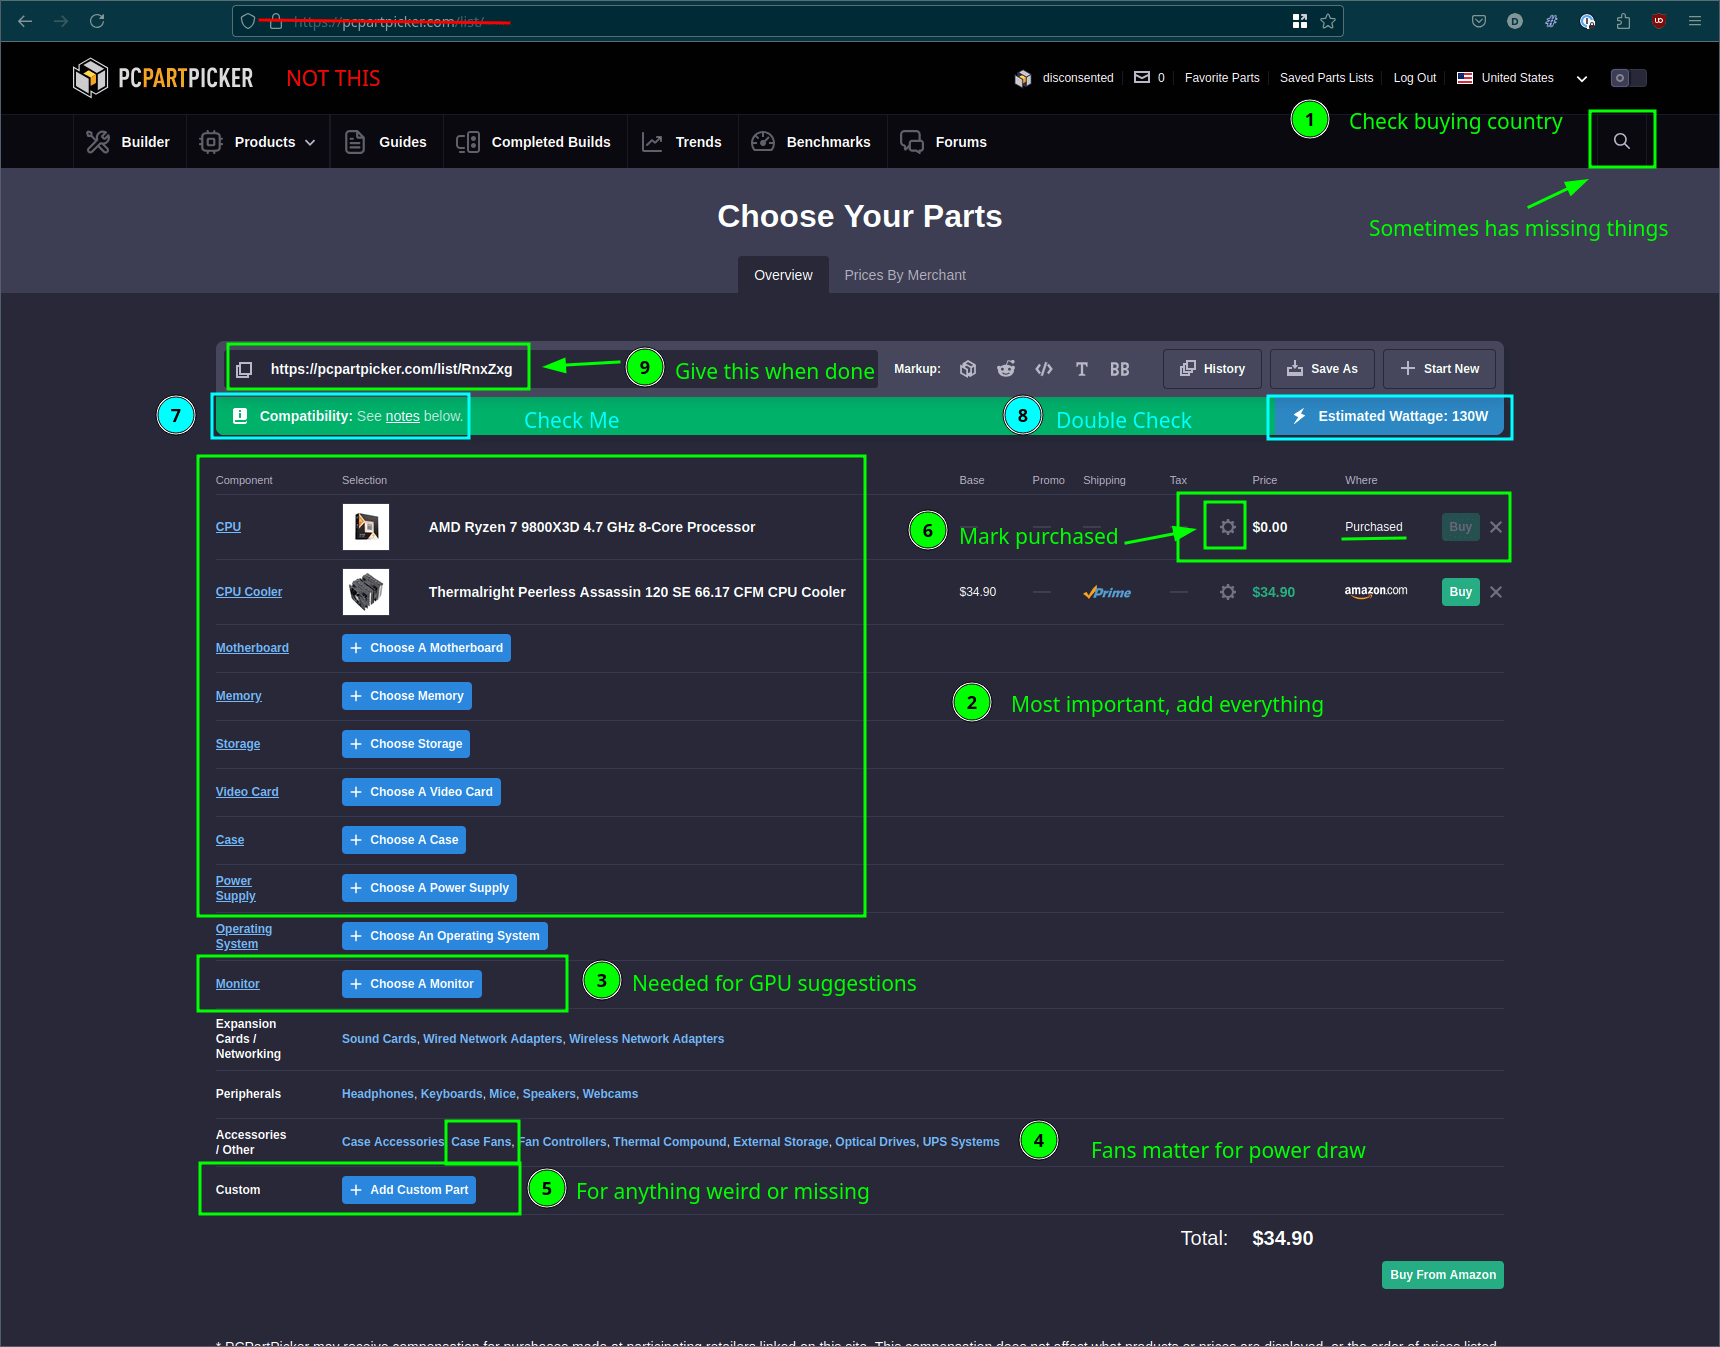Switch to the Overview tab
This screenshot has width=1720, height=1347.
click(x=783, y=275)
